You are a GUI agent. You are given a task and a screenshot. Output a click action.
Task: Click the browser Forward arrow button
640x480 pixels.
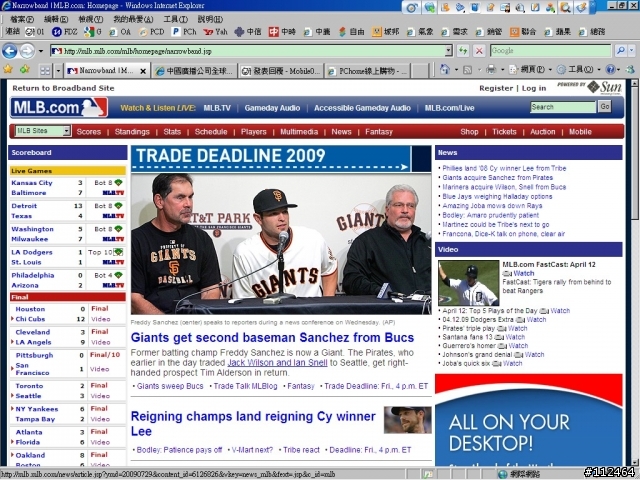coord(27,51)
